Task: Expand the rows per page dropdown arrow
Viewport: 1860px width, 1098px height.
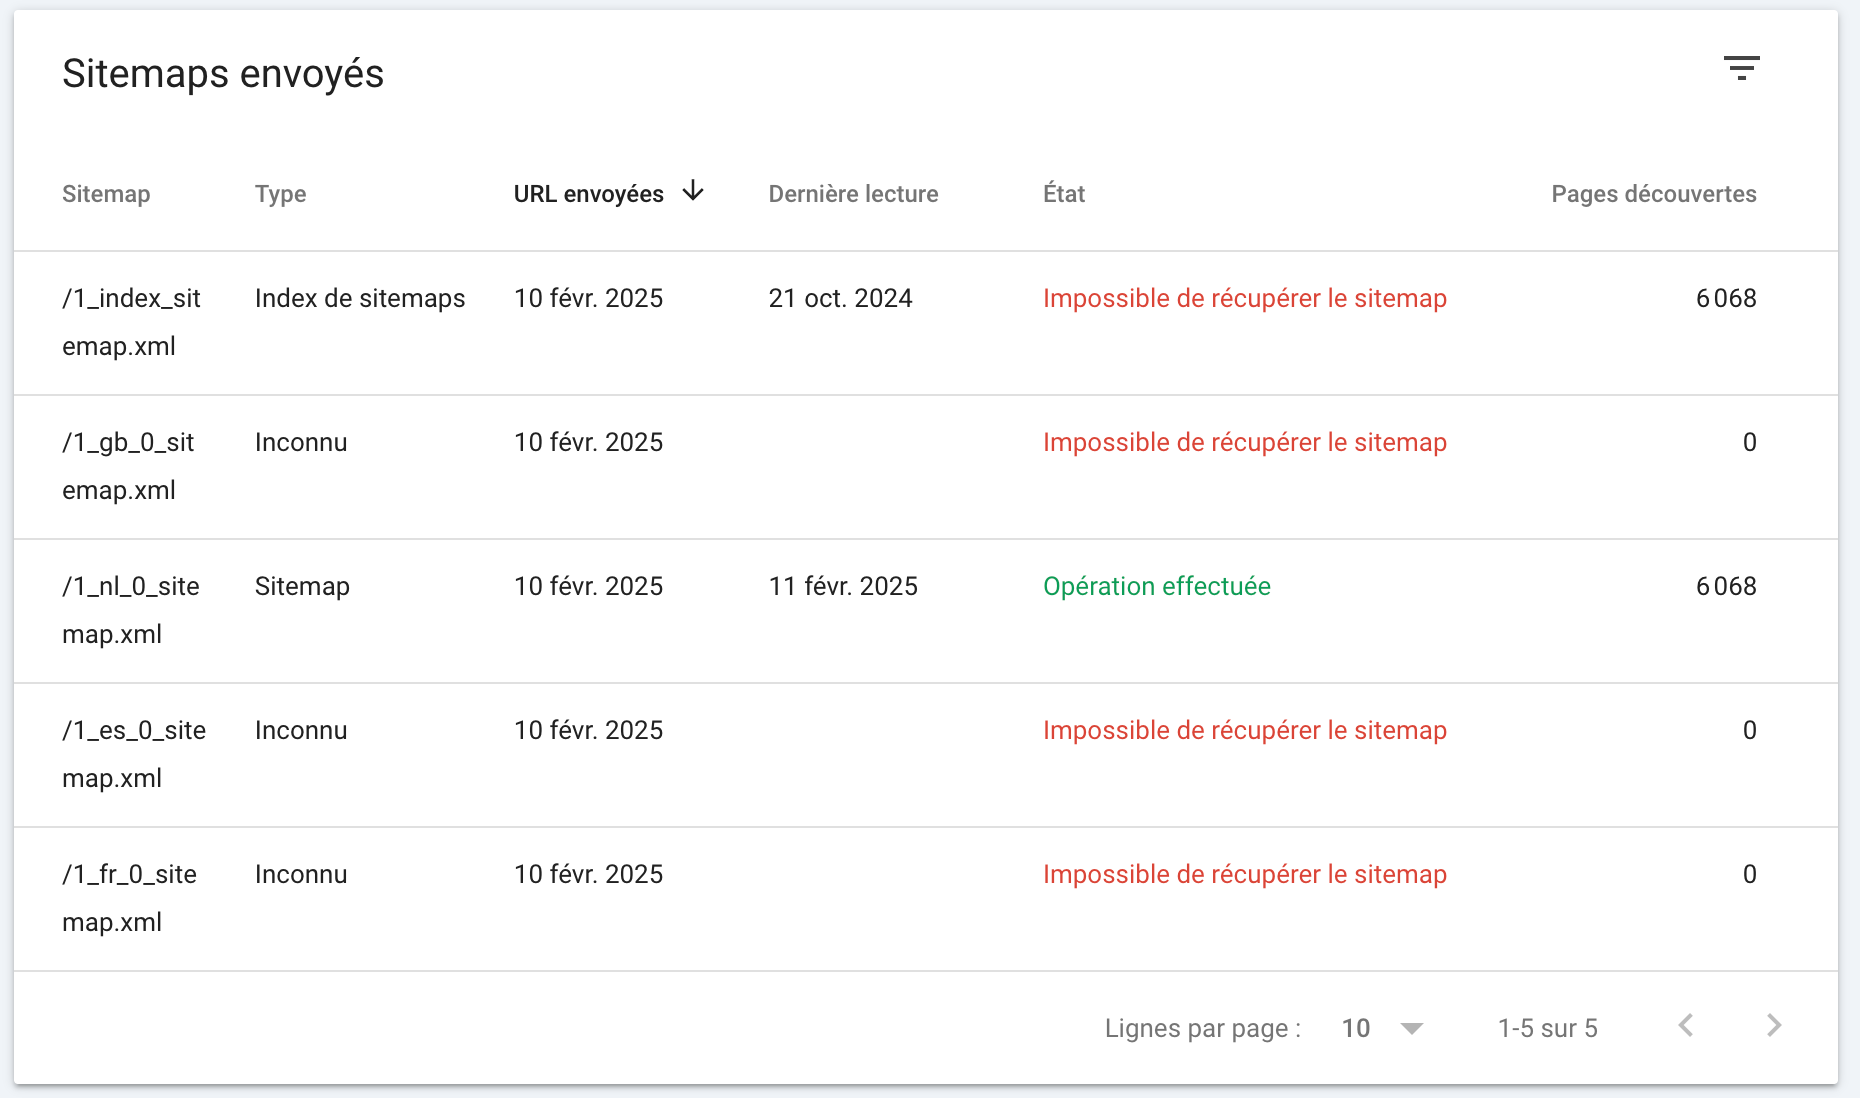Action: coord(1412,1029)
